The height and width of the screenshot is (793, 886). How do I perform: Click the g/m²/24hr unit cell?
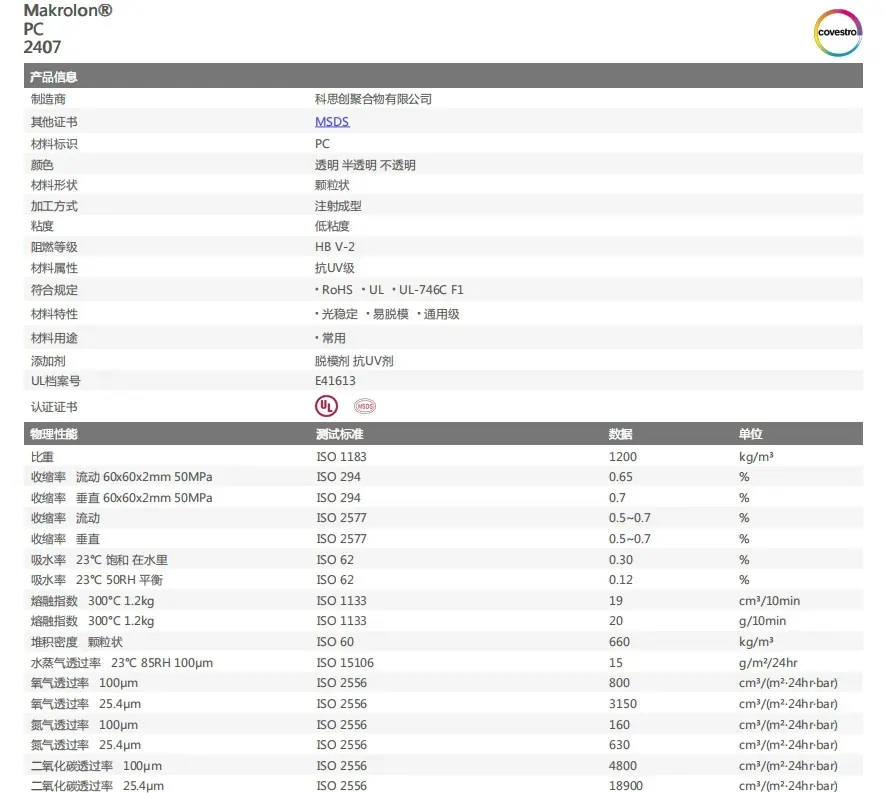point(768,662)
